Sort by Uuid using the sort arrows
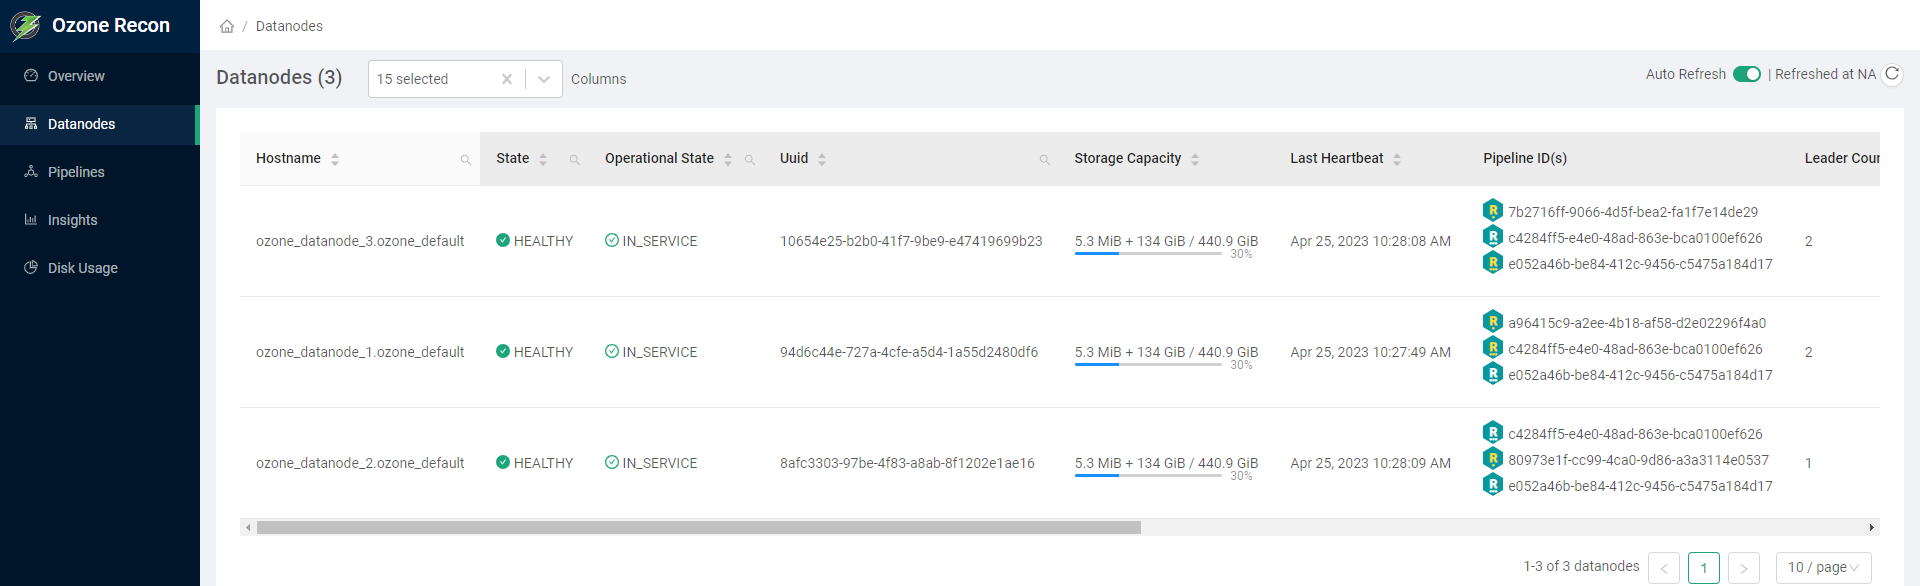1920x586 pixels. coord(822,159)
